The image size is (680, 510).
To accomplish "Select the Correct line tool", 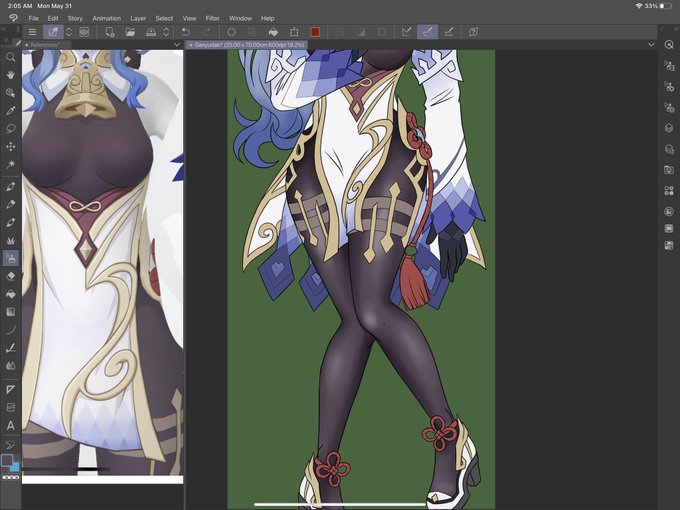I will click(10, 445).
